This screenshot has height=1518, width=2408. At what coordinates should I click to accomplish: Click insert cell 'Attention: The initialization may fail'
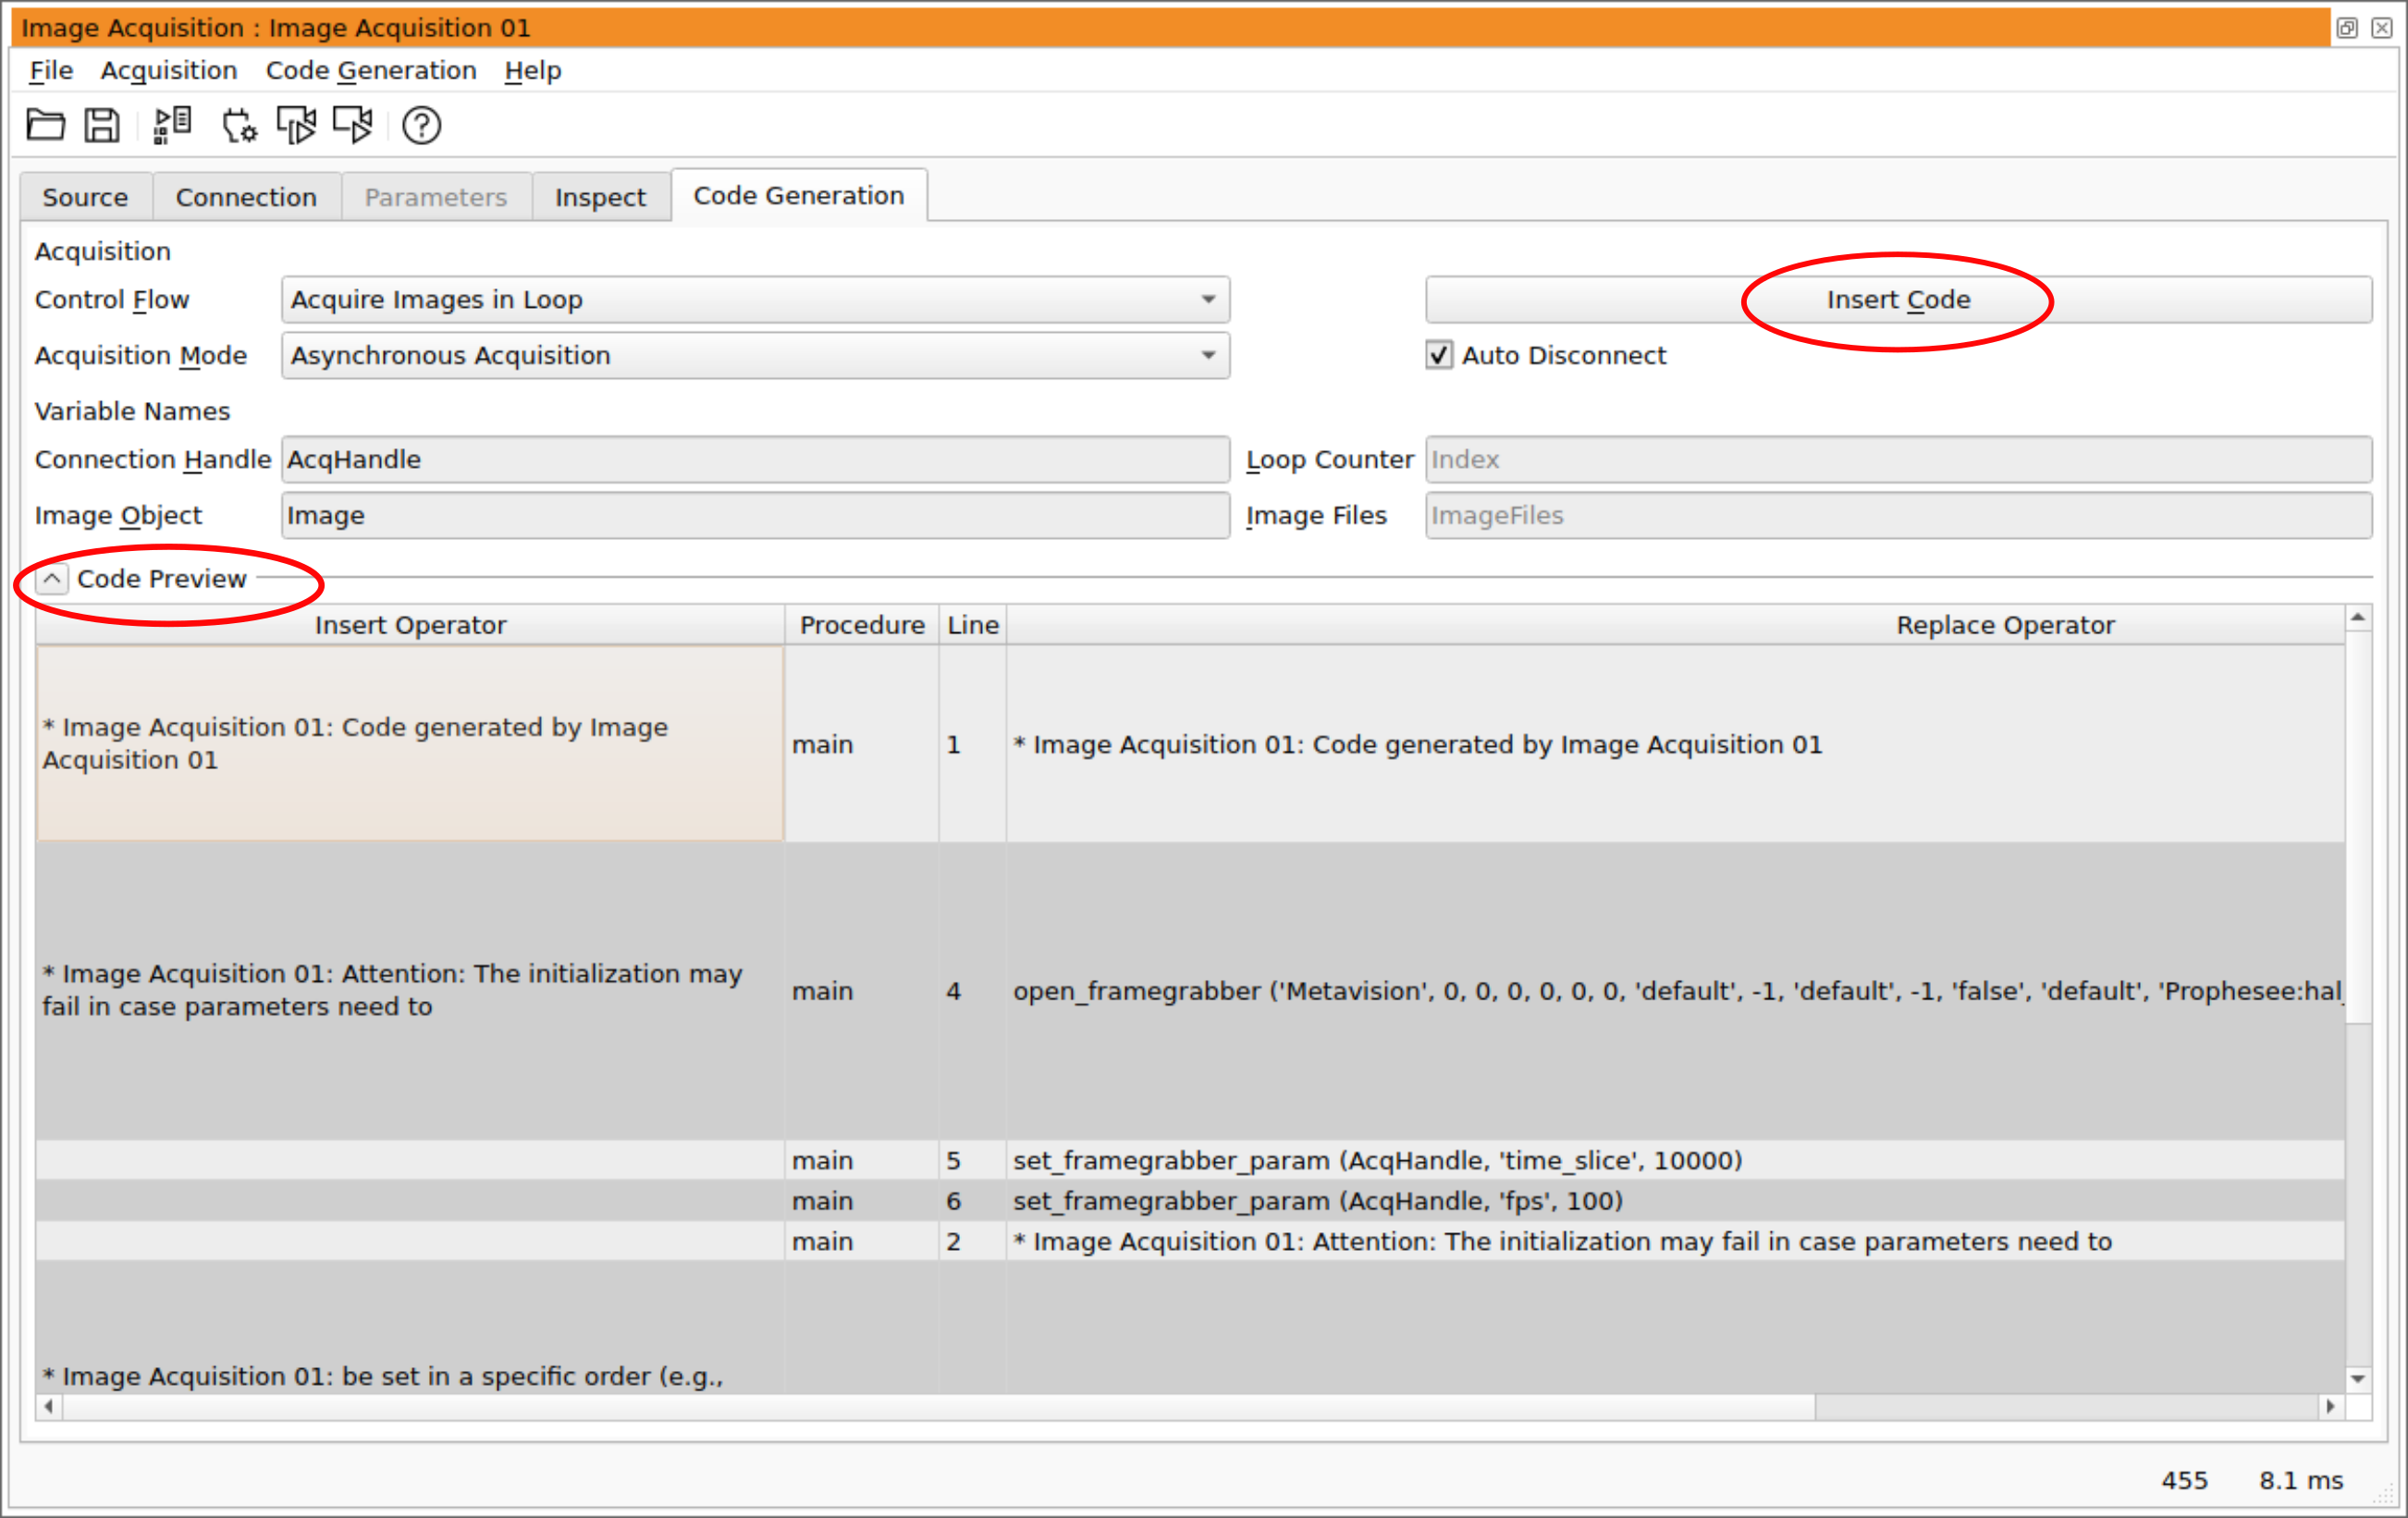[410, 990]
